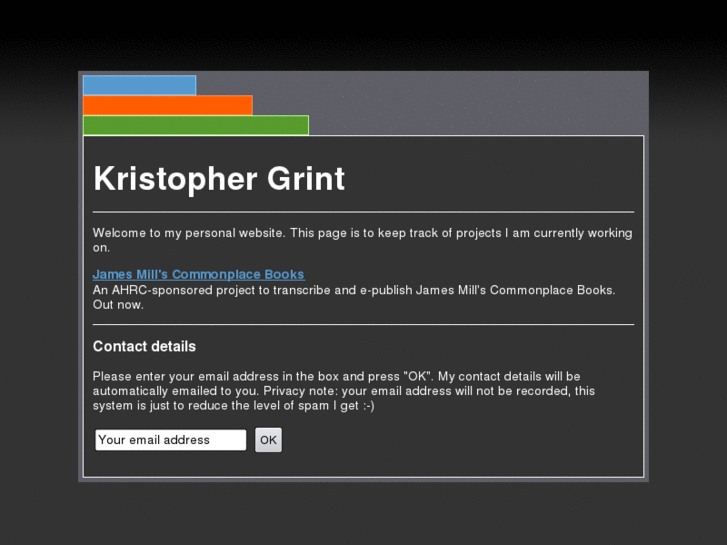This screenshot has height=545, width=727.
Task: Click the 'Contact details' heading
Action: tap(144, 346)
